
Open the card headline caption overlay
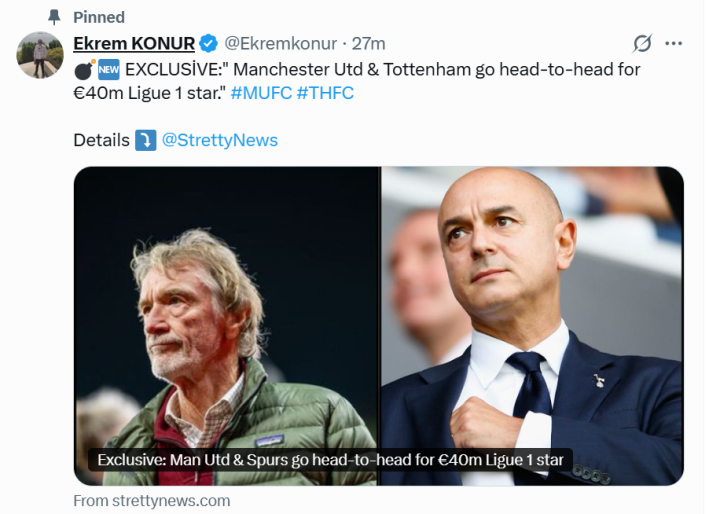click(330, 460)
